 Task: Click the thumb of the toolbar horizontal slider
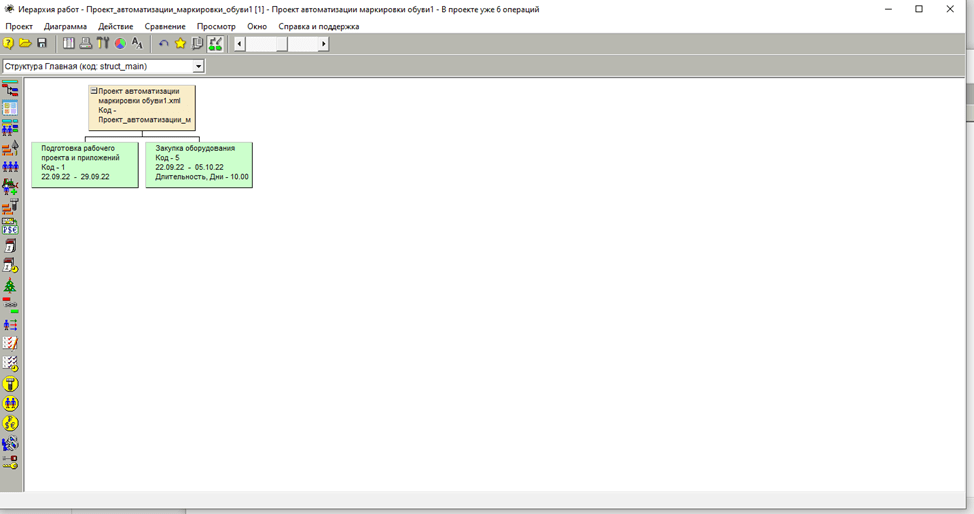(282, 44)
